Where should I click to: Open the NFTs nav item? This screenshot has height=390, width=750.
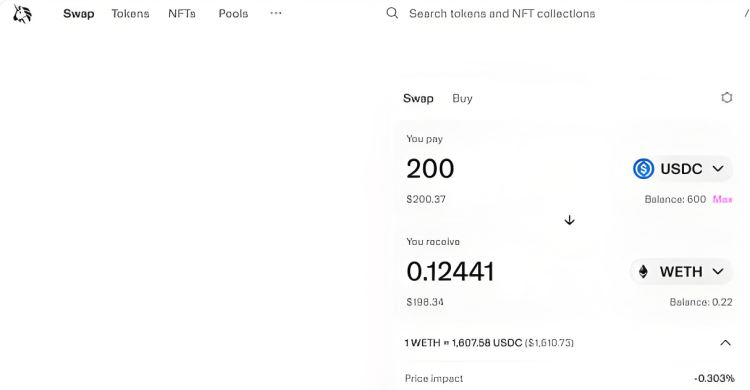click(182, 13)
